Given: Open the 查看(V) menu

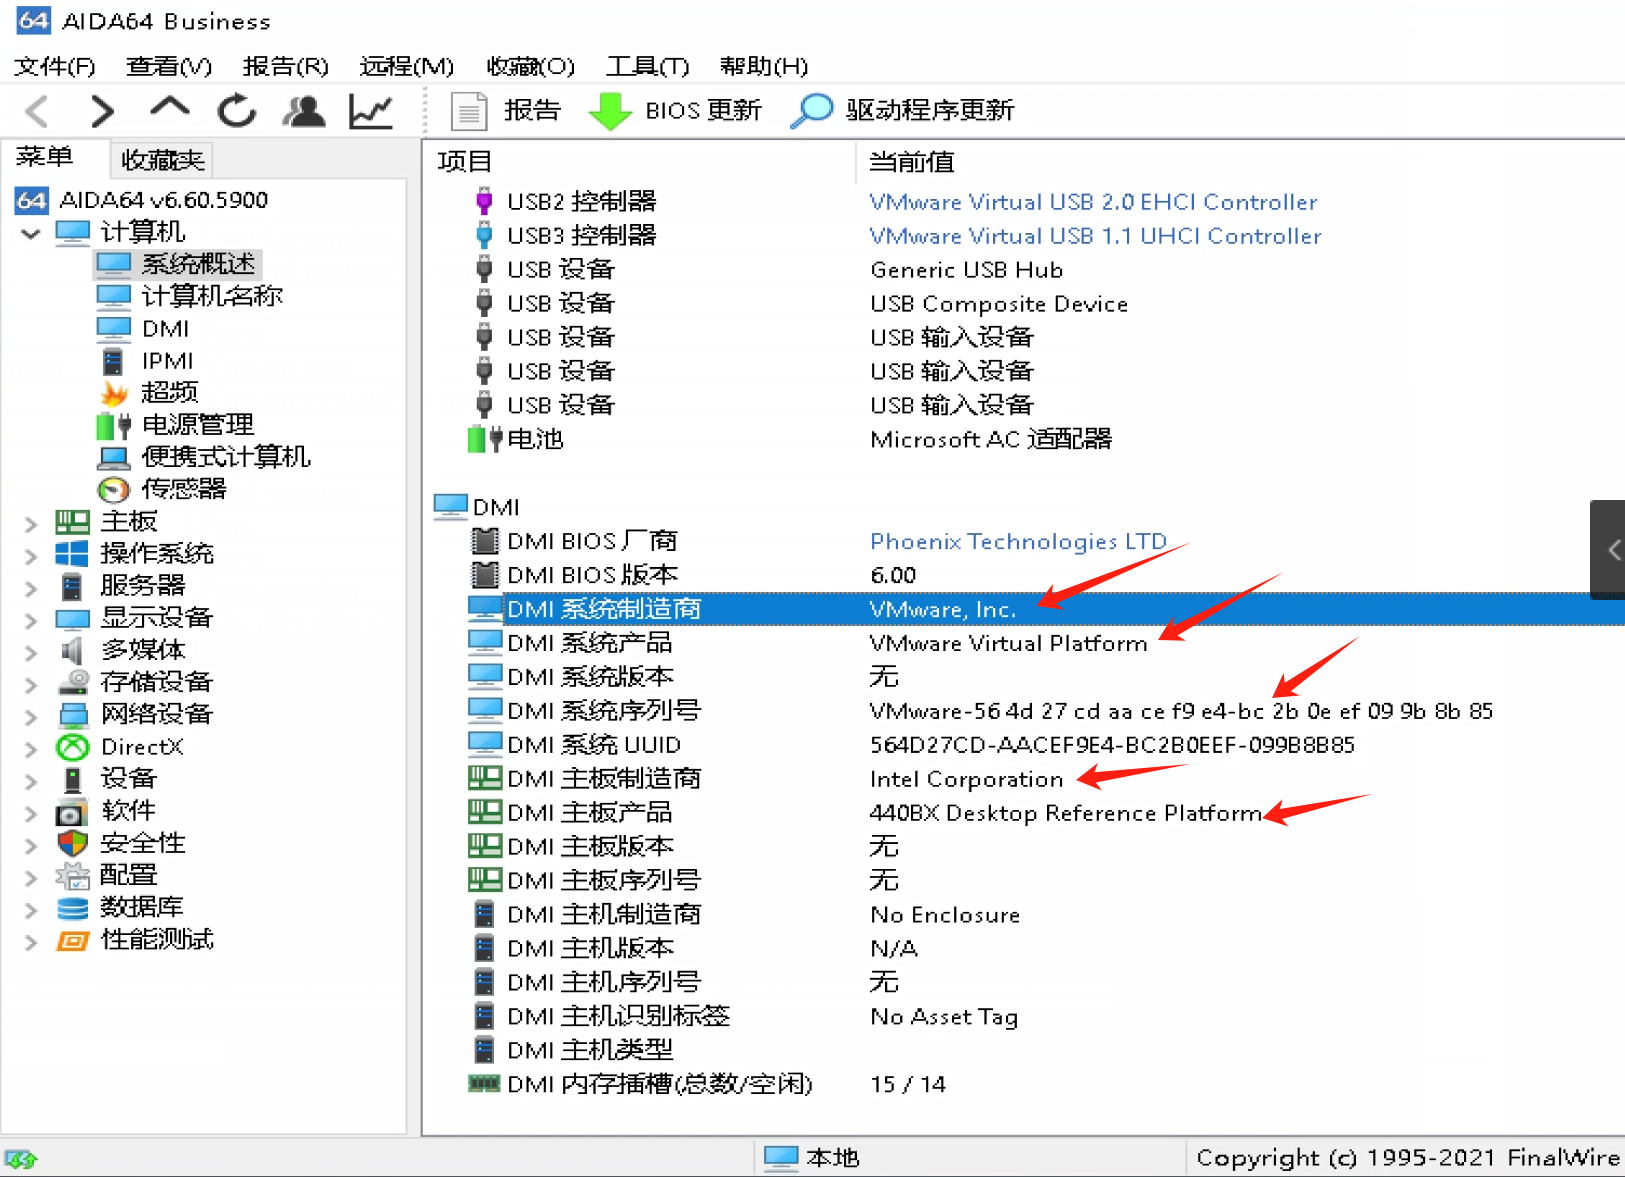Looking at the screenshot, I should click(x=168, y=66).
